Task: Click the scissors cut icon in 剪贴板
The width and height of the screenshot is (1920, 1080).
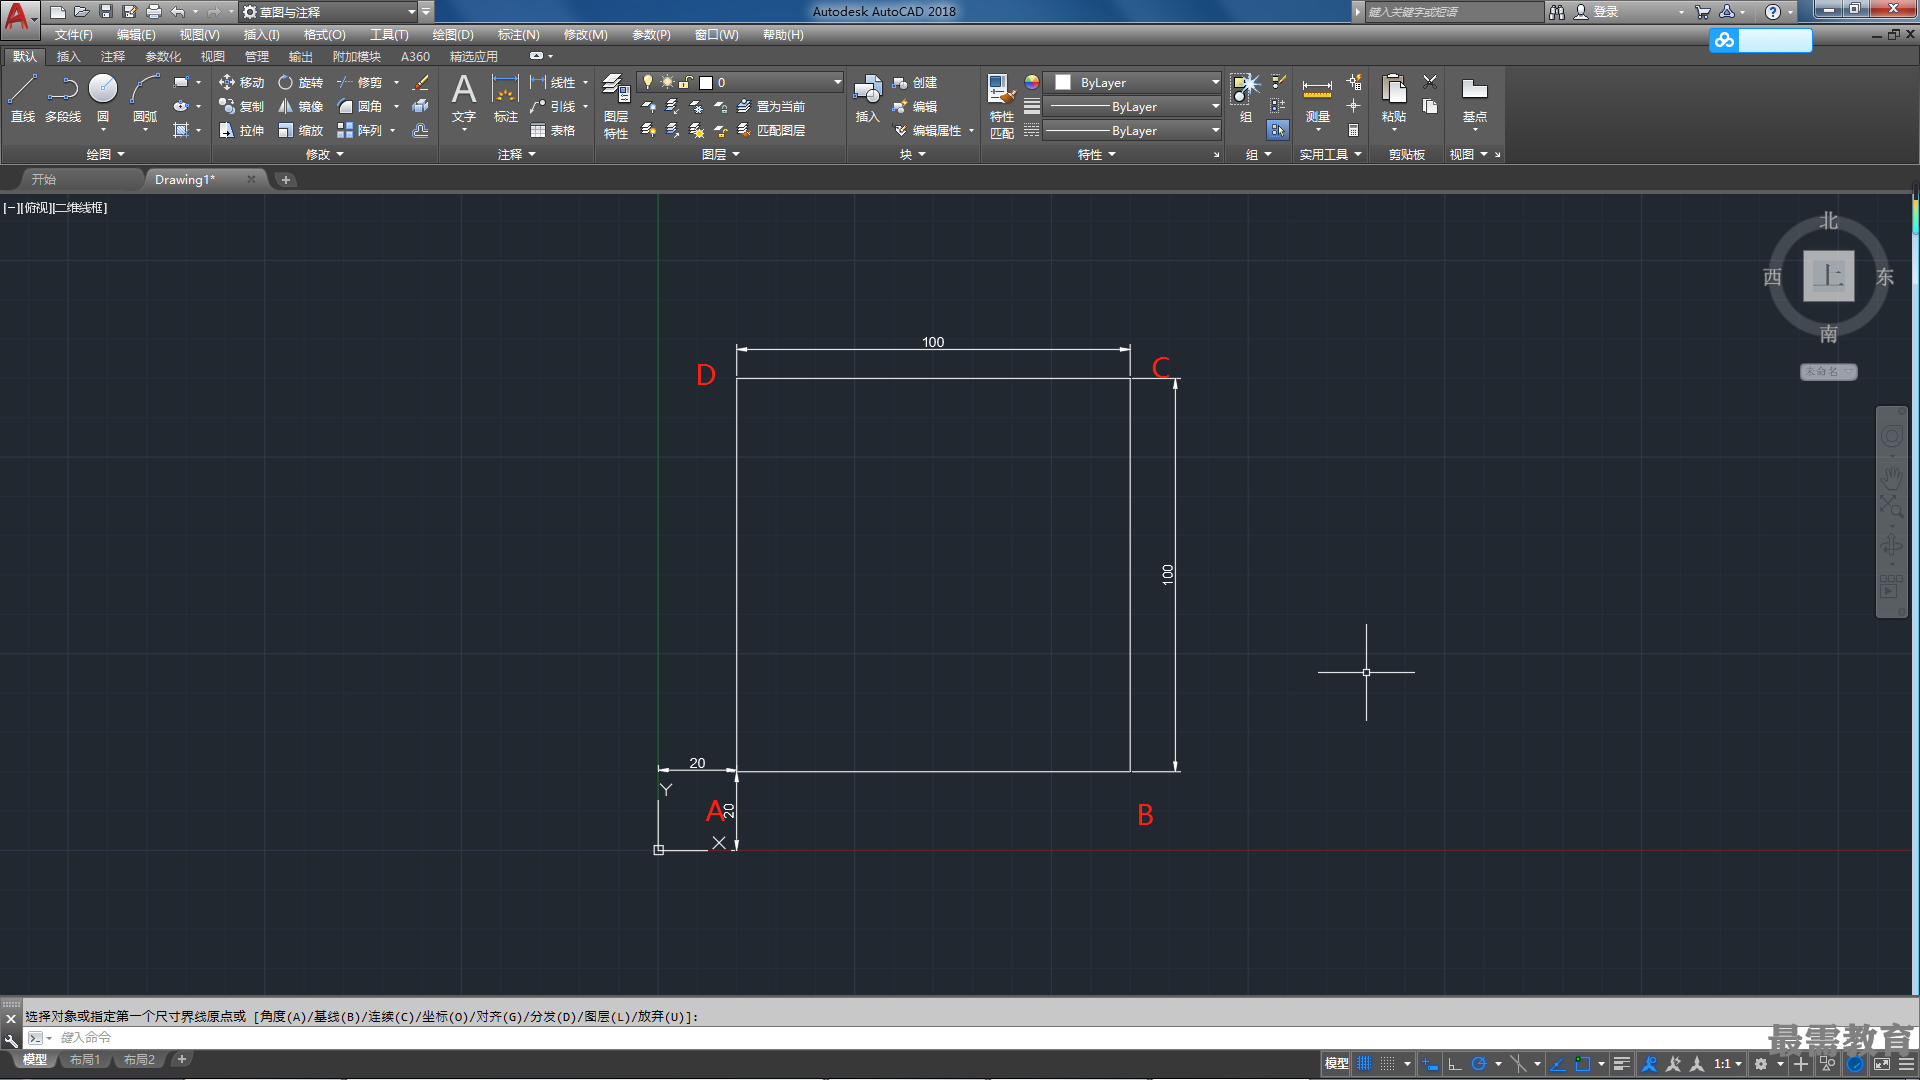Action: click(1430, 82)
